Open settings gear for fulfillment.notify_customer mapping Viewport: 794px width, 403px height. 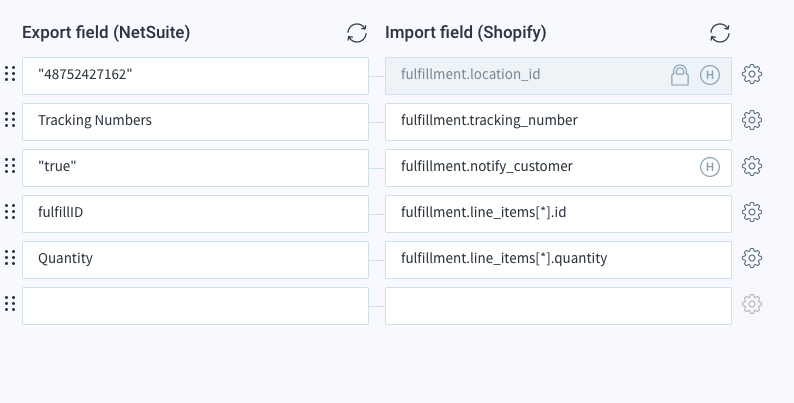click(x=751, y=166)
